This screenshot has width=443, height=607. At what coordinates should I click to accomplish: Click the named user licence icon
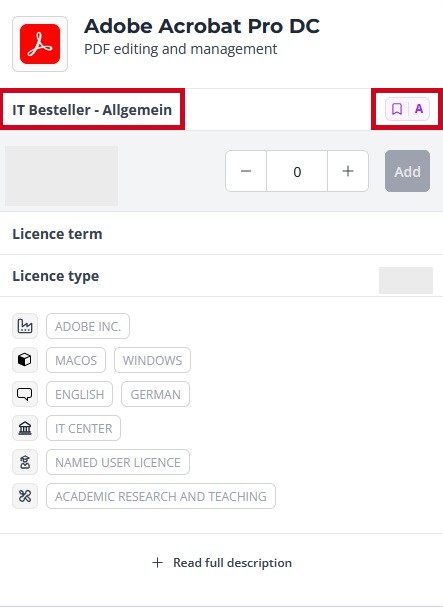tap(25, 462)
